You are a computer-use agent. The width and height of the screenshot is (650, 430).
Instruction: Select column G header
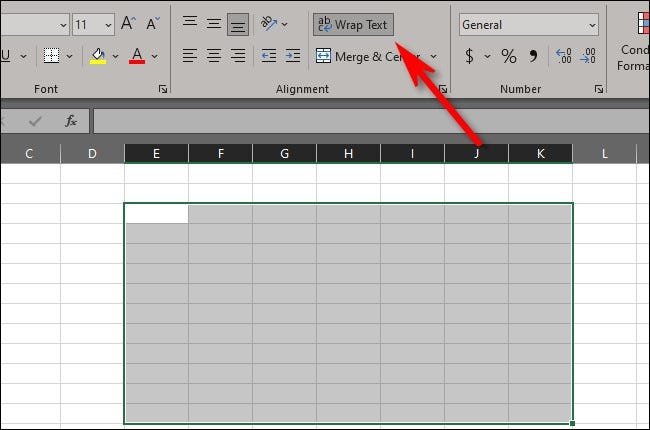click(x=284, y=153)
